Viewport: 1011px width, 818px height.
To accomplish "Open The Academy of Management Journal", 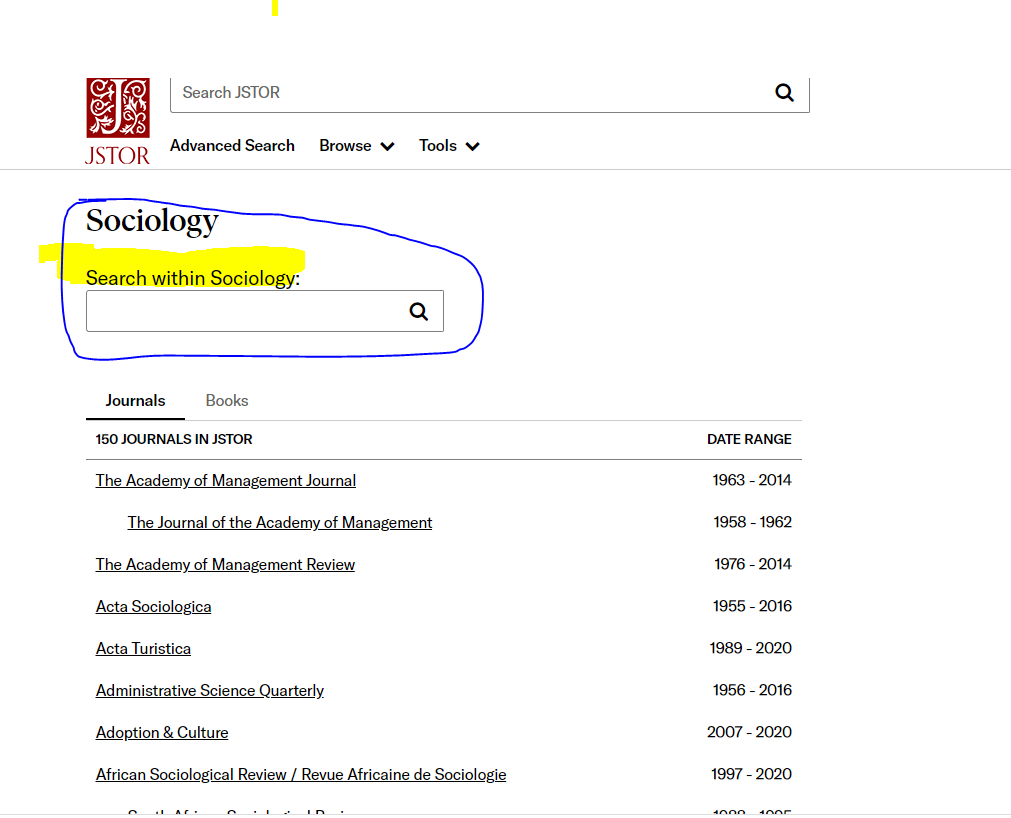I will coord(226,481).
